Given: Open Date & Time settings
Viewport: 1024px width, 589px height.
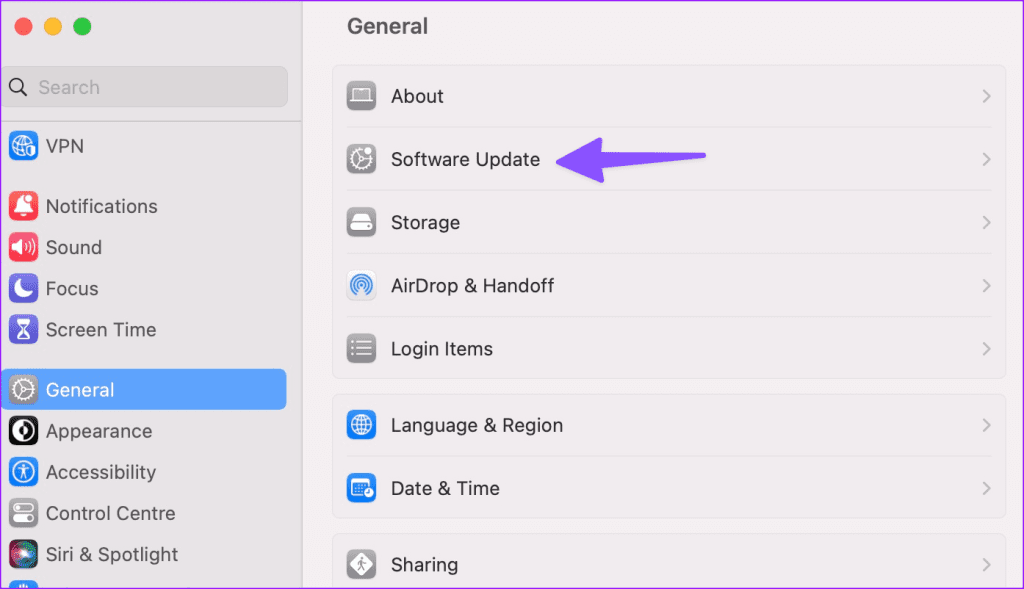Looking at the screenshot, I should click(669, 488).
